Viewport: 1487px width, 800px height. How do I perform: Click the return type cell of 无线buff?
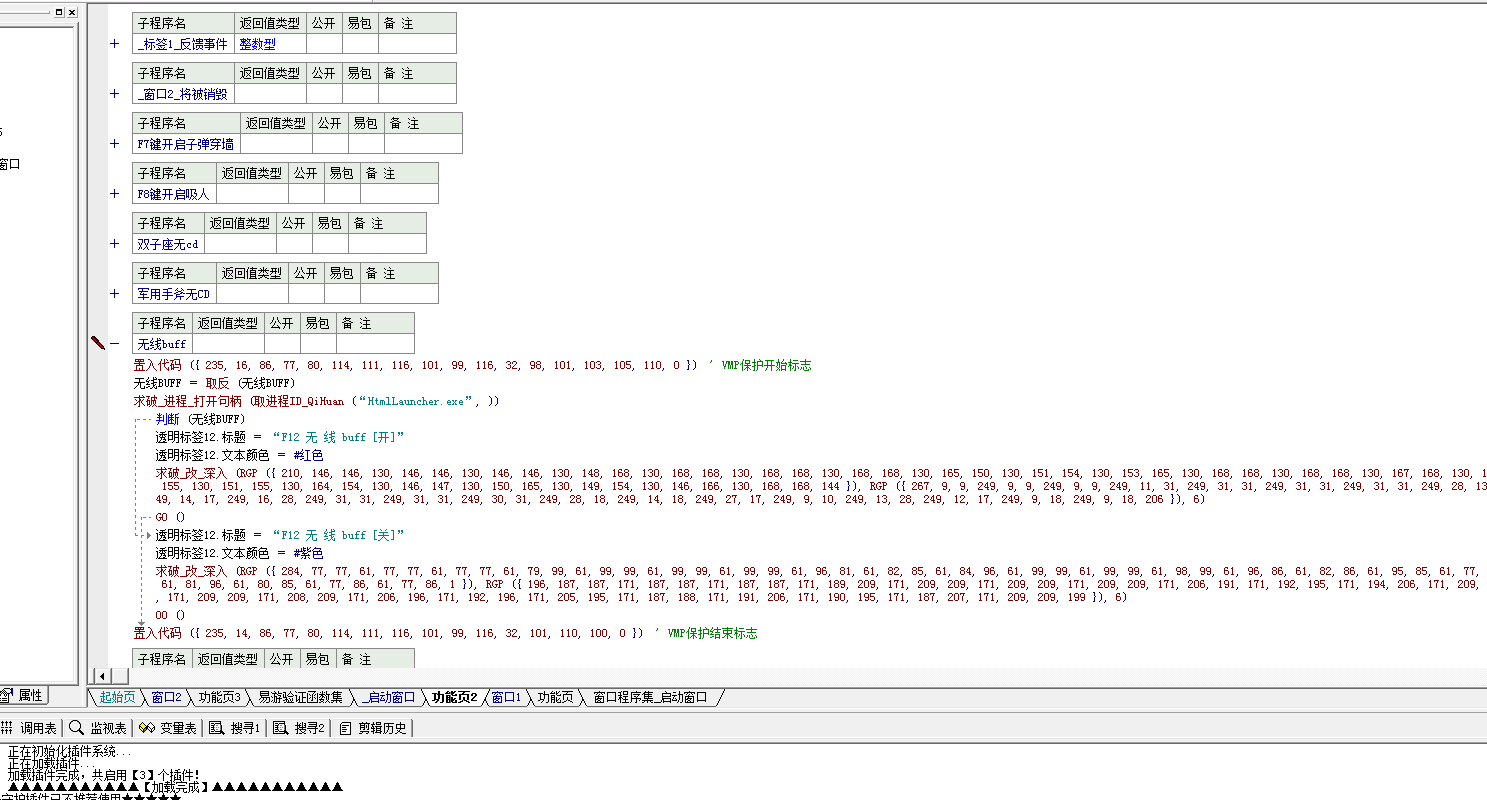228,344
